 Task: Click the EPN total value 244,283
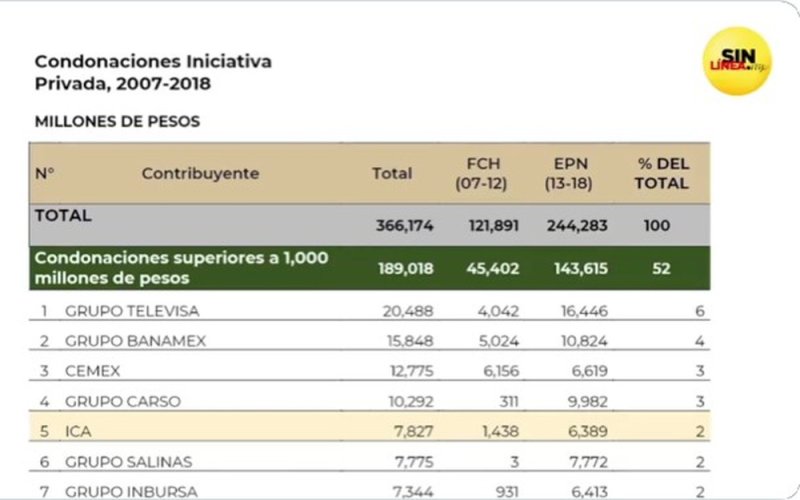point(577,226)
